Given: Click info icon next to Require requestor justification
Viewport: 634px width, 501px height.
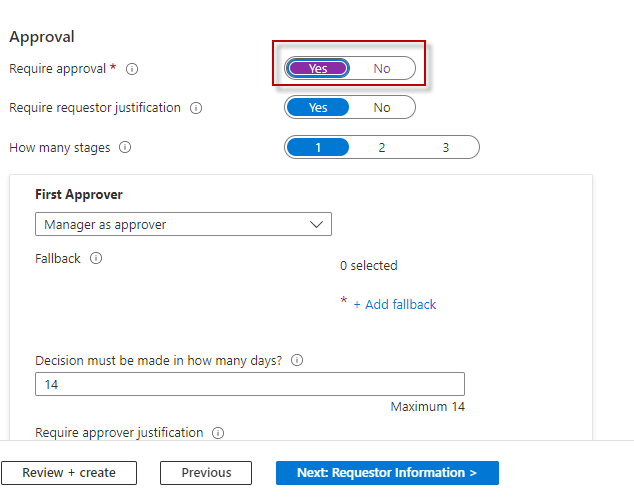Looking at the screenshot, I should tap(196, 108).
